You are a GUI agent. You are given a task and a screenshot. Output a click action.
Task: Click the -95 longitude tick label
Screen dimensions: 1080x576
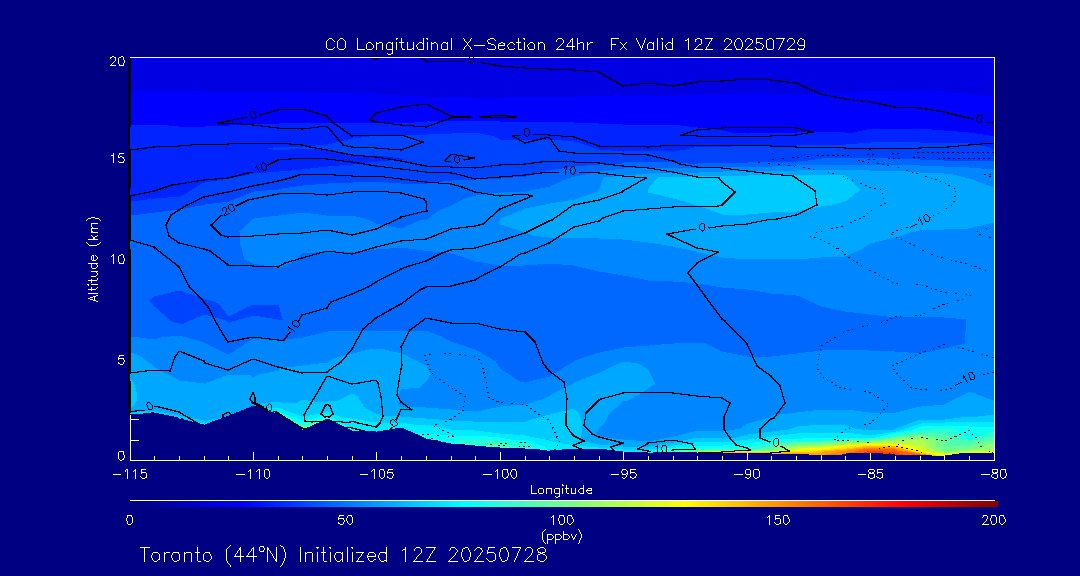(623, 475)
